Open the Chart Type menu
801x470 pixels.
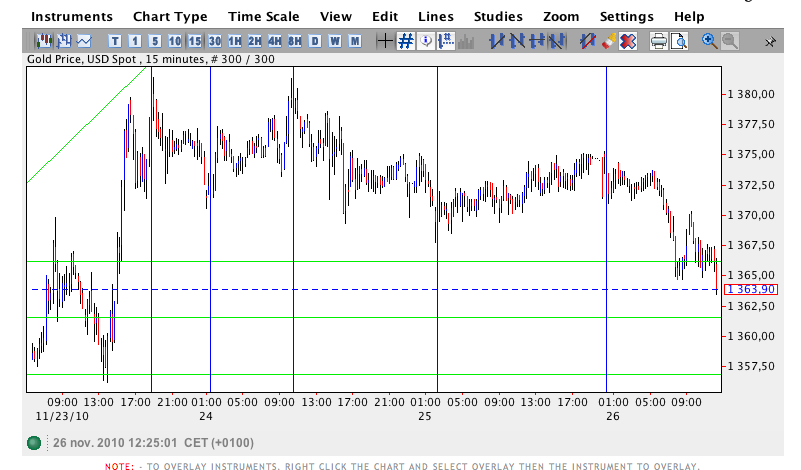(x=170, y=16)
